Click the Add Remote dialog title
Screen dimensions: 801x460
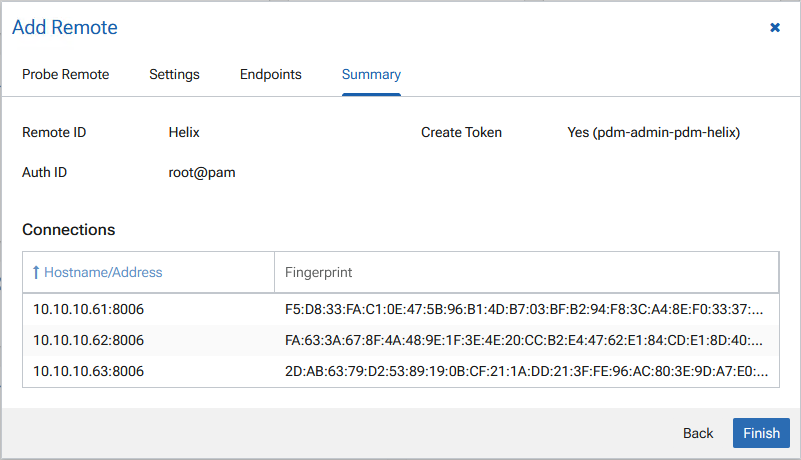[65, 28]
